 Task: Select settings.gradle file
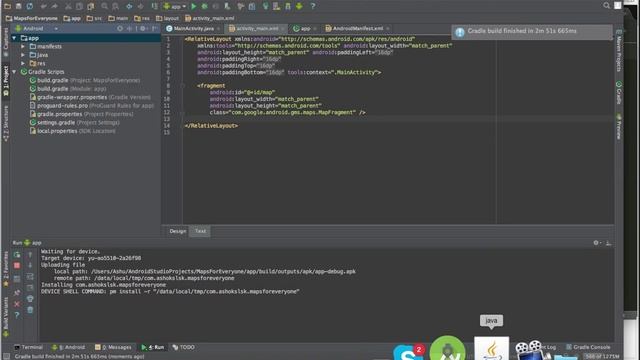click(74, 122)
